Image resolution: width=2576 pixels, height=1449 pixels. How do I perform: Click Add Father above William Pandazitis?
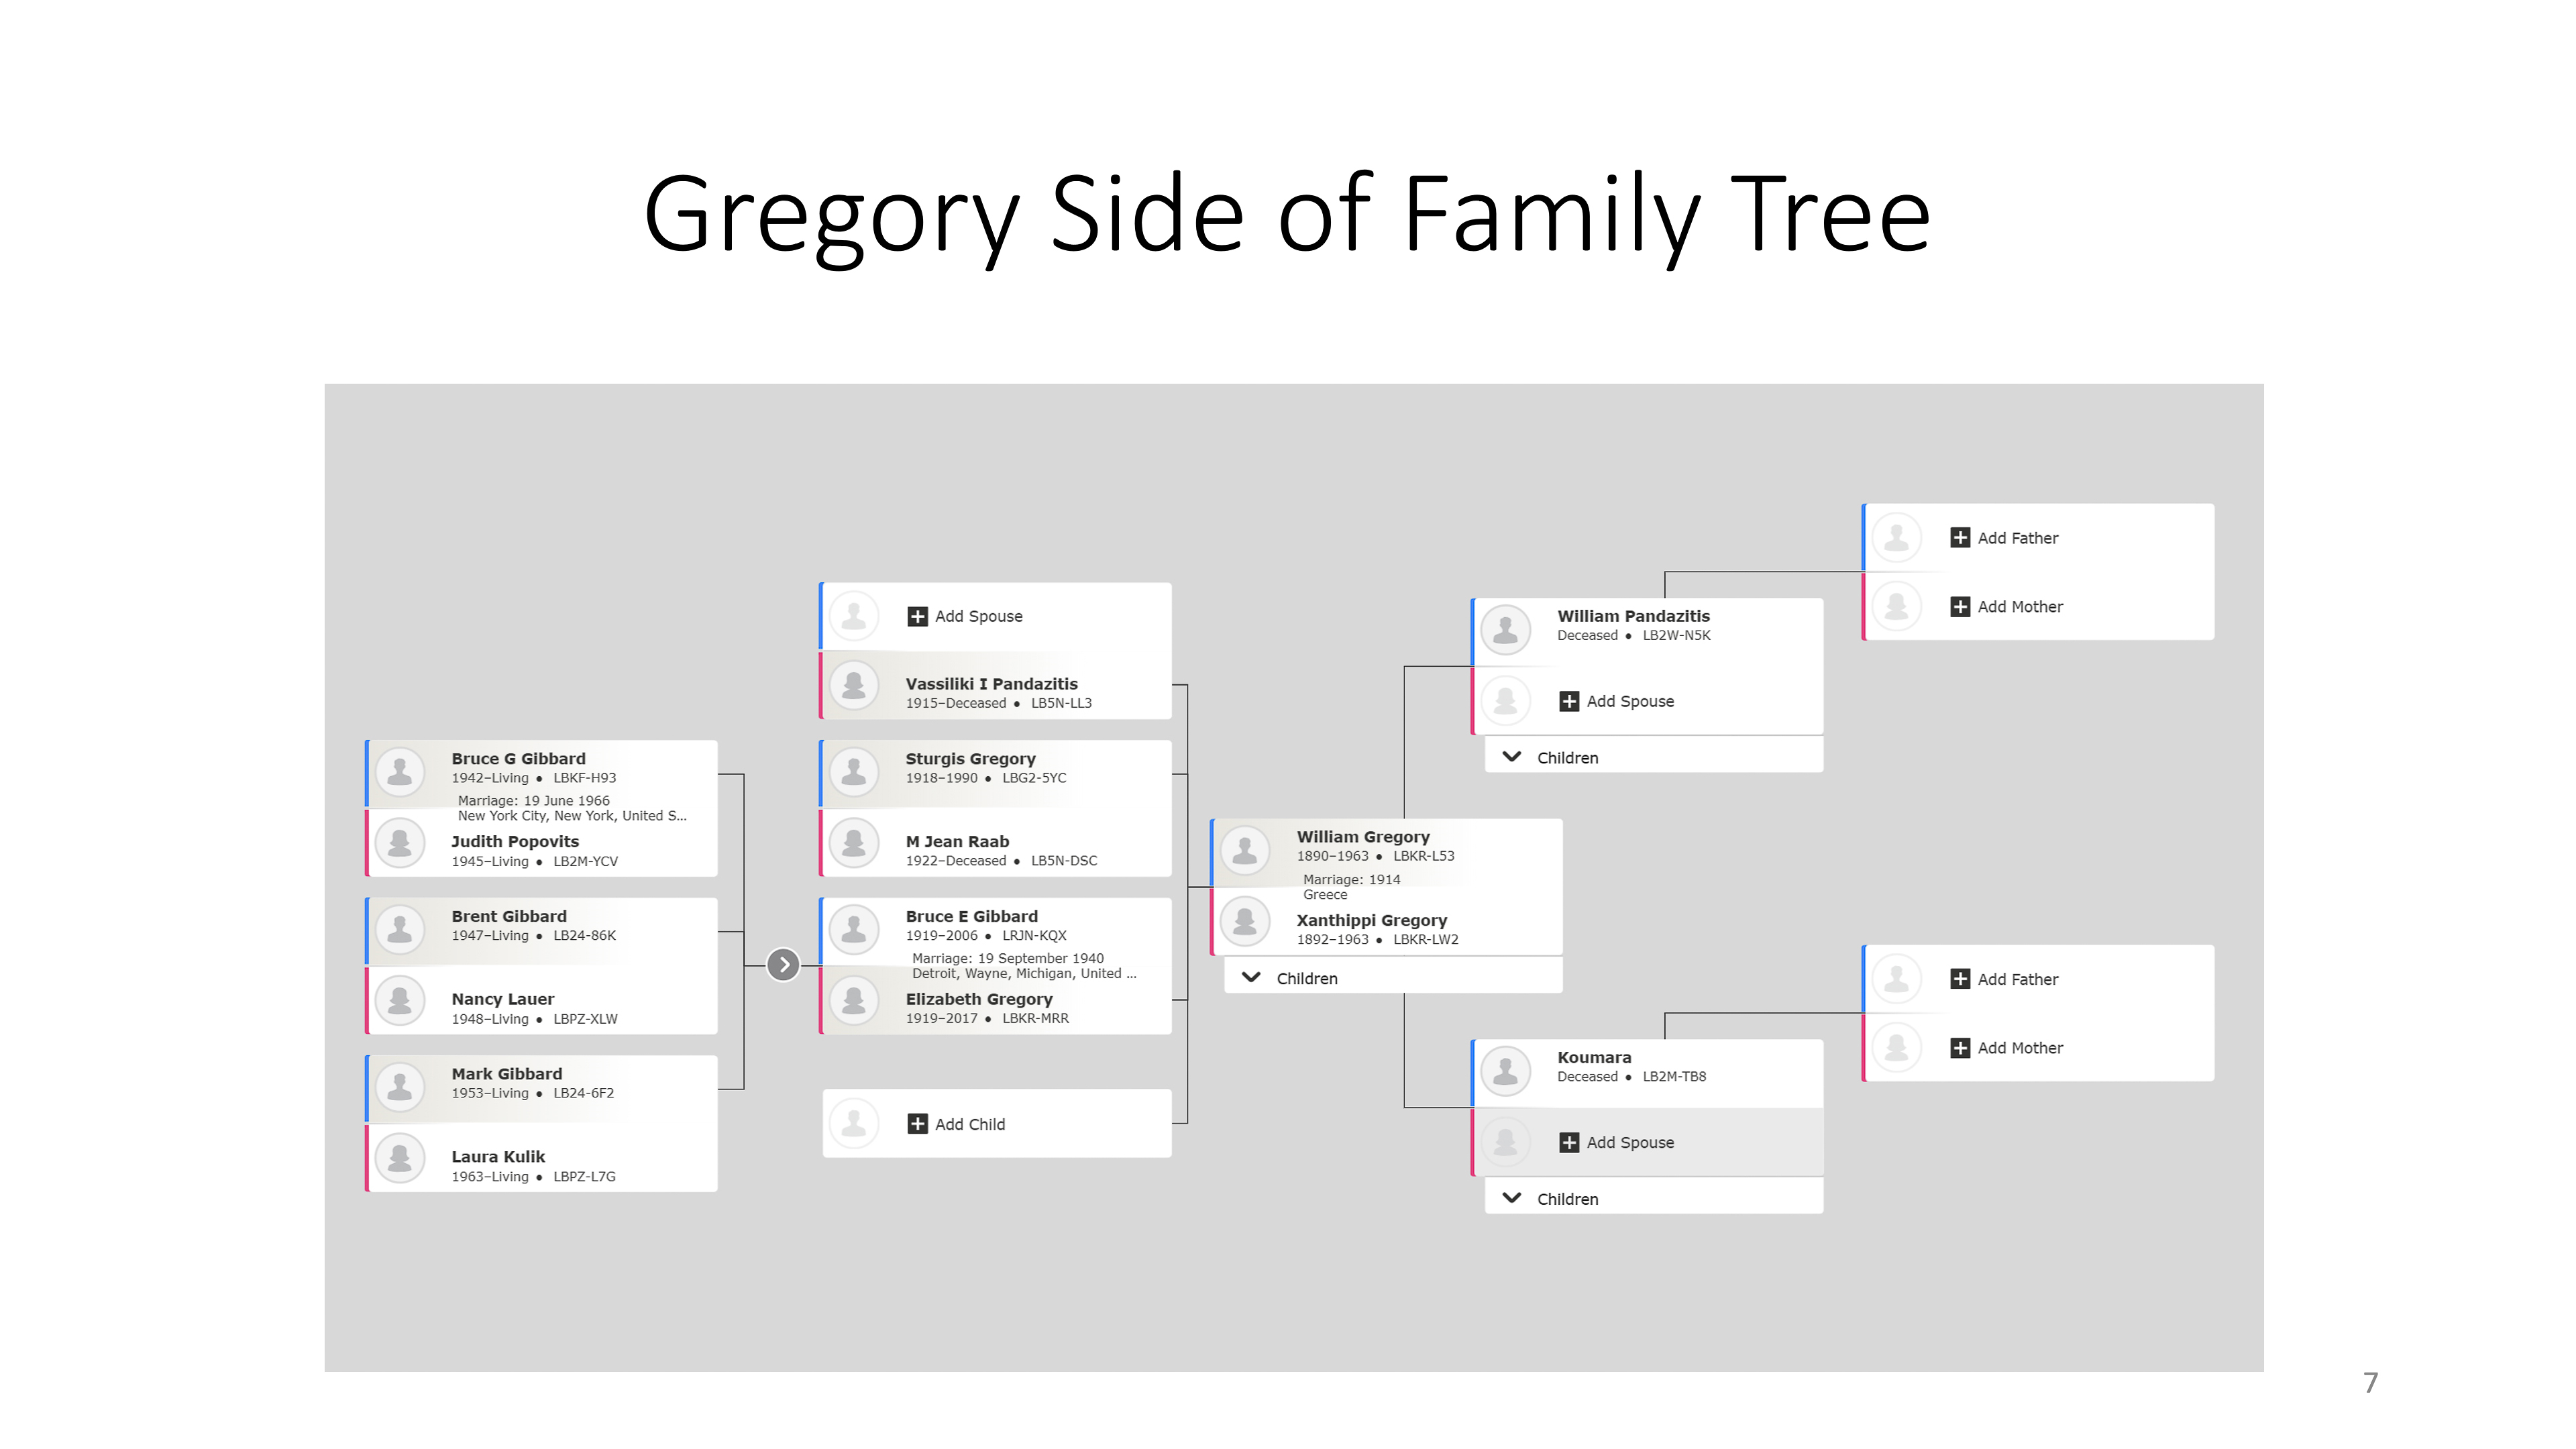(2017, 538)
